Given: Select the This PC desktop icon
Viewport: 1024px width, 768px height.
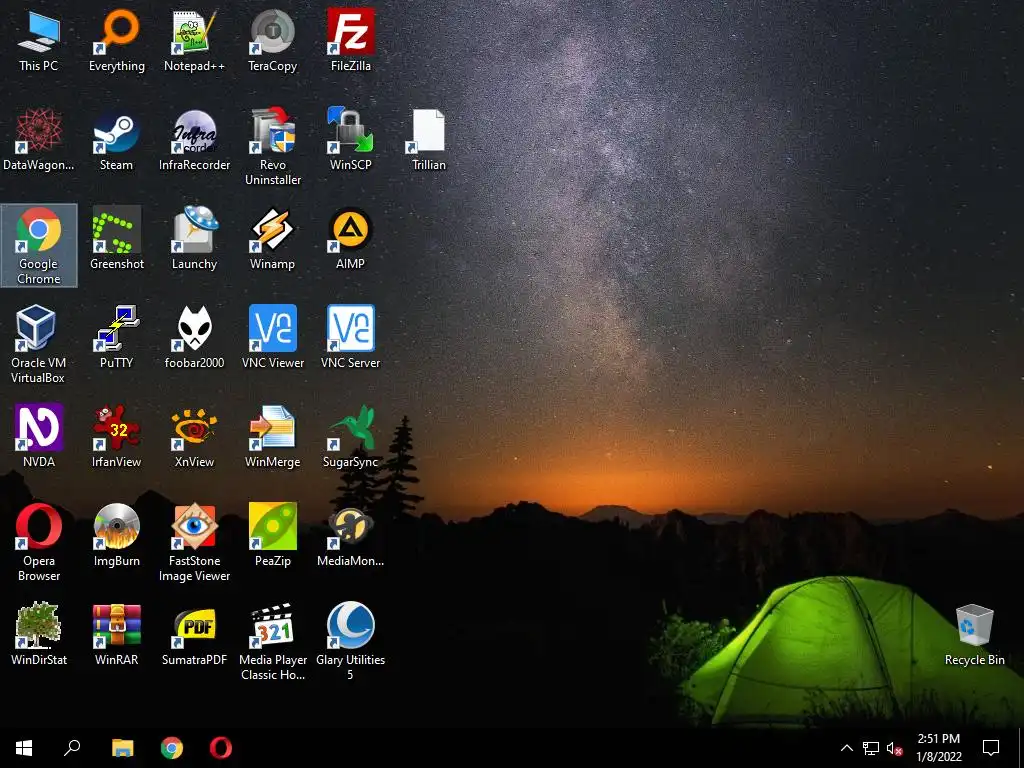Looking at the screenshot, I should point(39,40).
